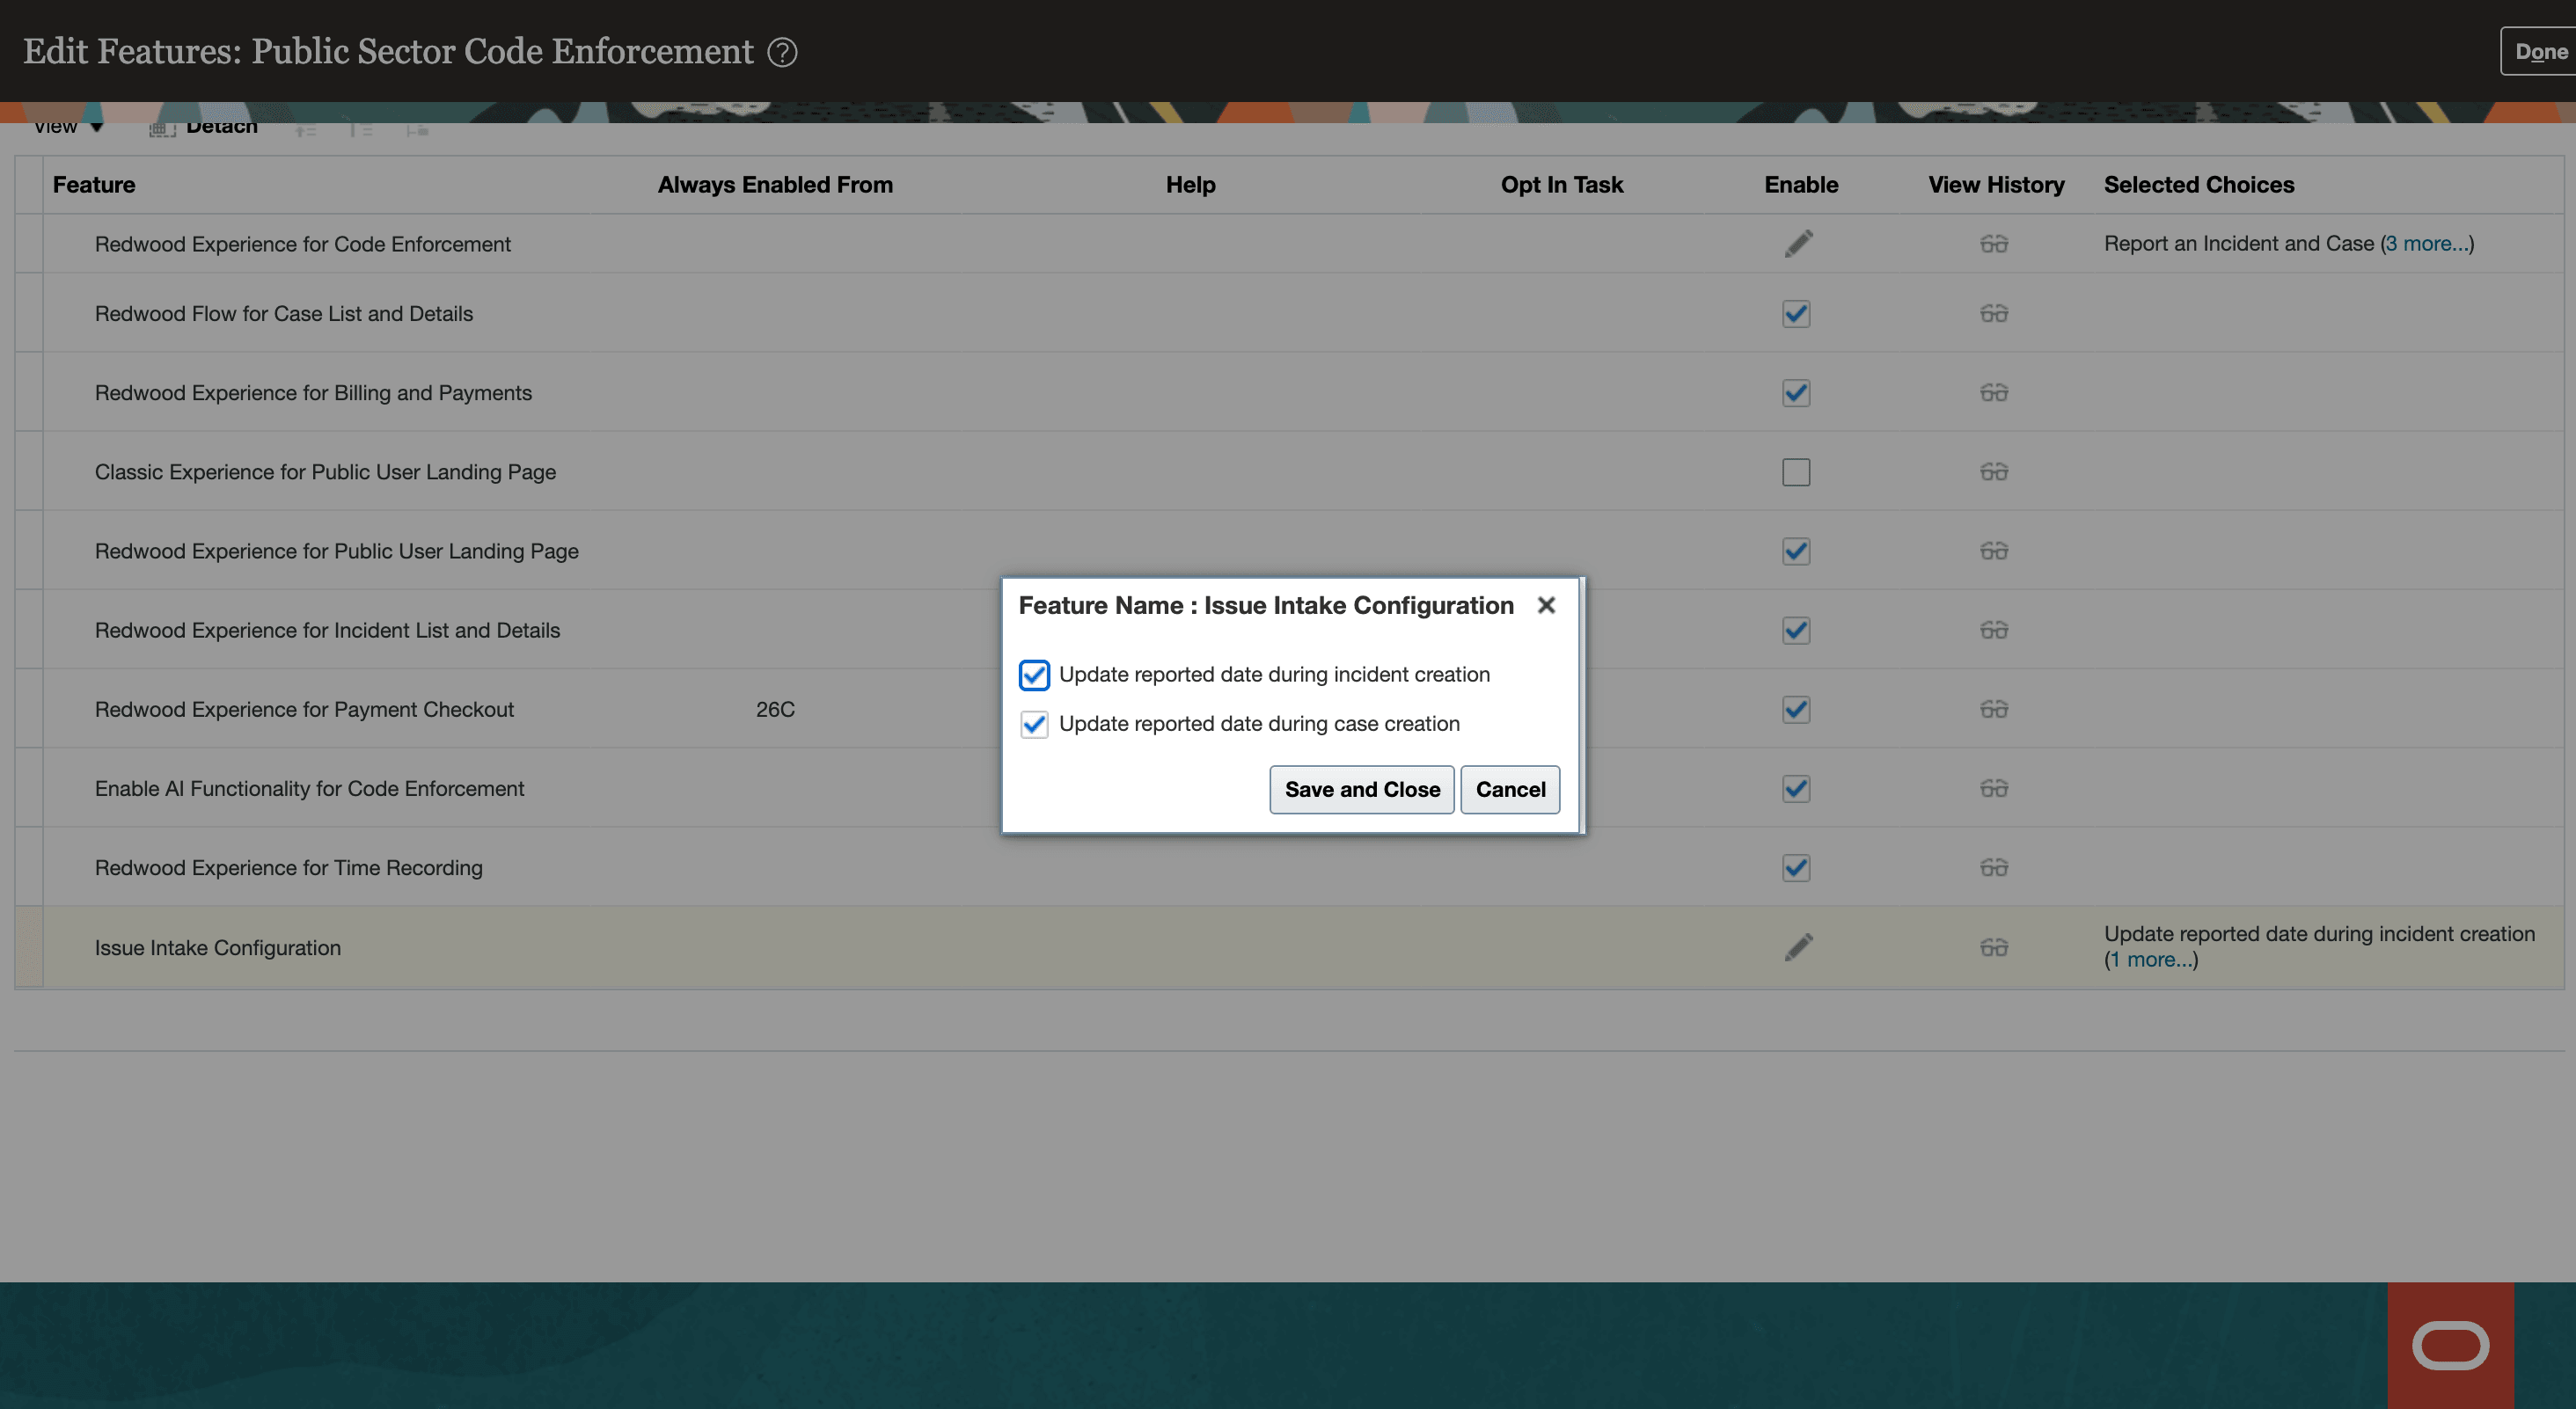Uncheck Update reported date during case creation
This screenshot has width=2576, height=1409.
[1034, 724]
